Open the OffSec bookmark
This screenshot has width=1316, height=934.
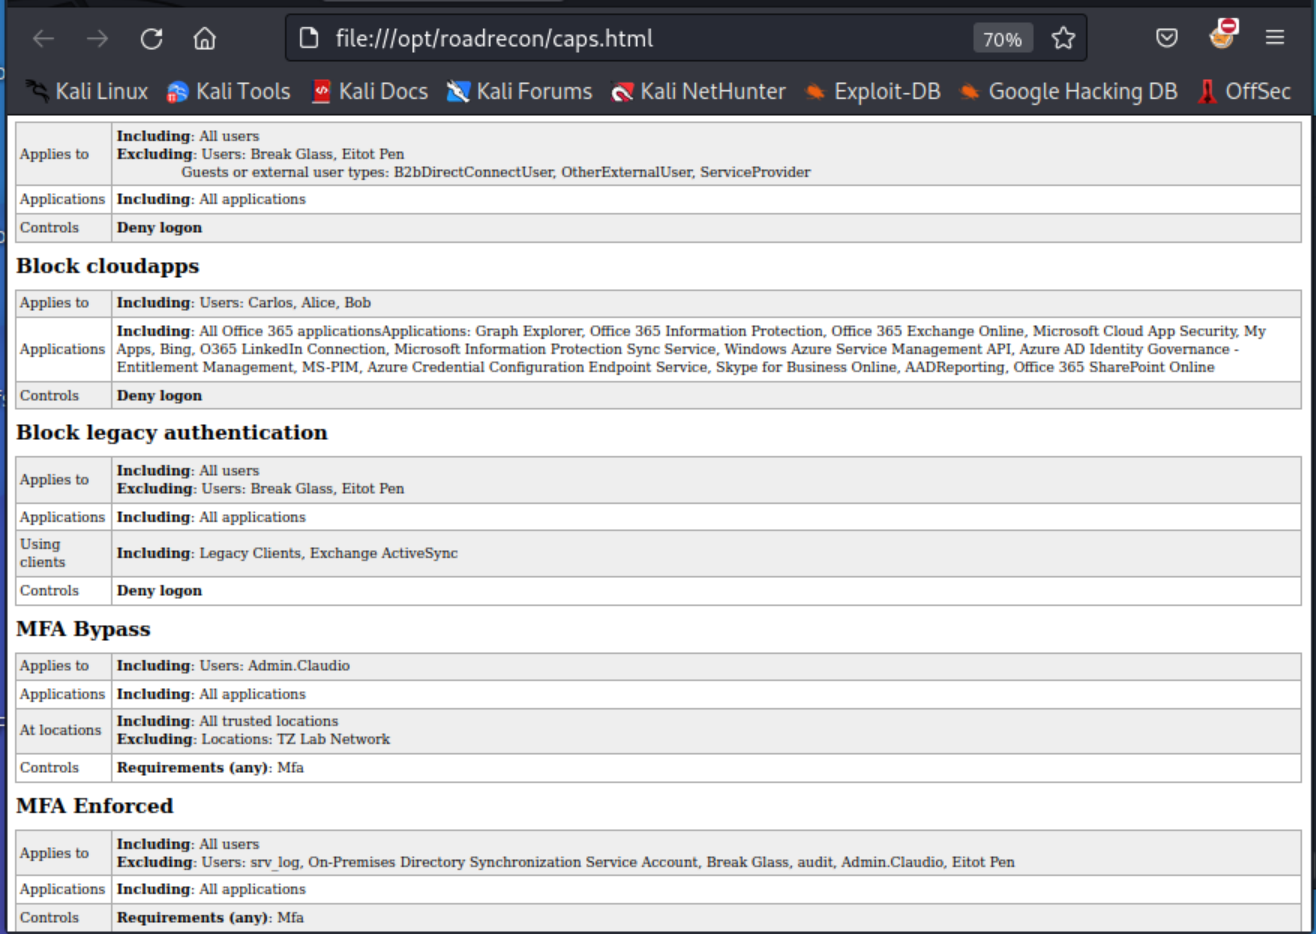point(1245,92)
